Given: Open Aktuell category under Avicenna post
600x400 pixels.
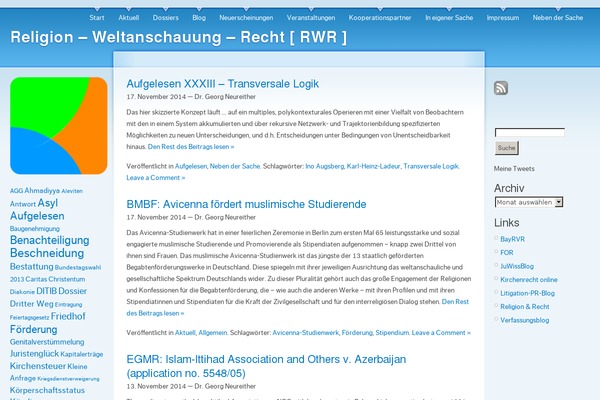Looking at the screenshot, I should tap(185, 333).
